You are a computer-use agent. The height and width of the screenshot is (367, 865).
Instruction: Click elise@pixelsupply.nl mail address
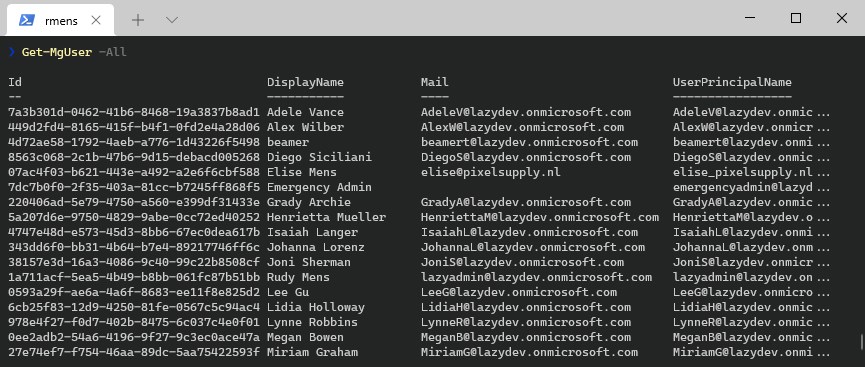pyautogui.click(x=490, y=172)
